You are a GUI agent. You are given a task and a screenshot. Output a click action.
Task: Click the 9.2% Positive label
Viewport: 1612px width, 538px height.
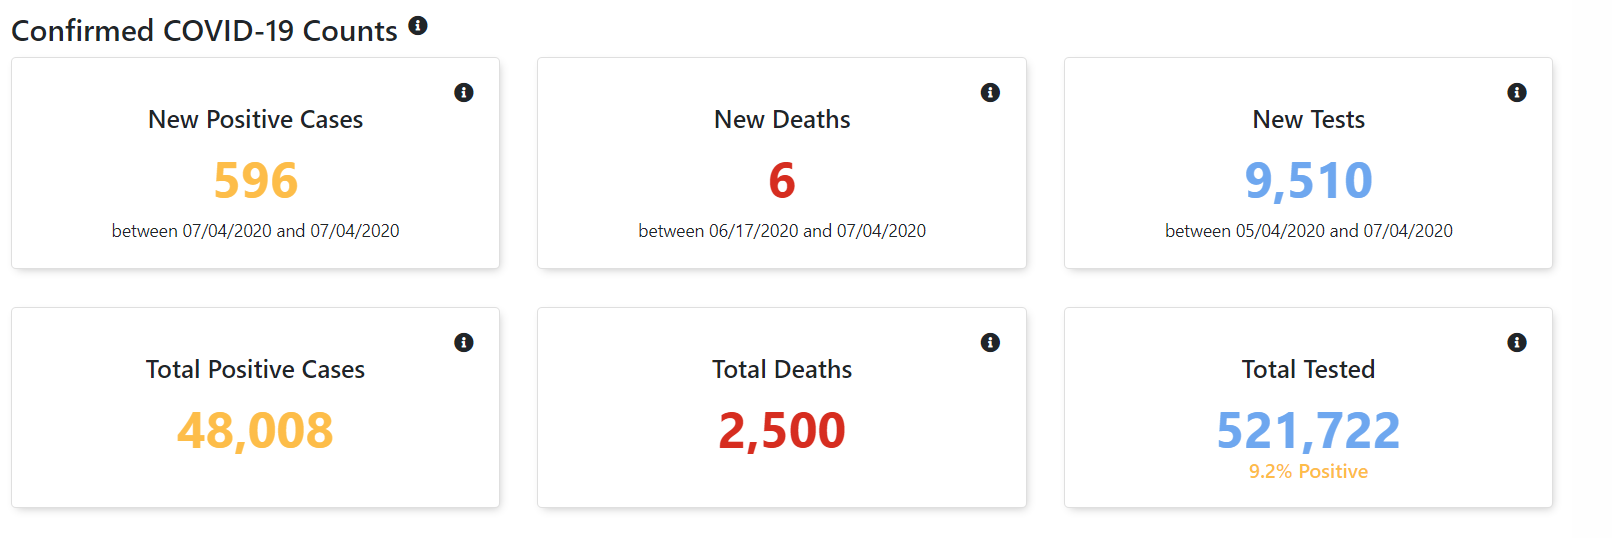[x=1308, y=471]
